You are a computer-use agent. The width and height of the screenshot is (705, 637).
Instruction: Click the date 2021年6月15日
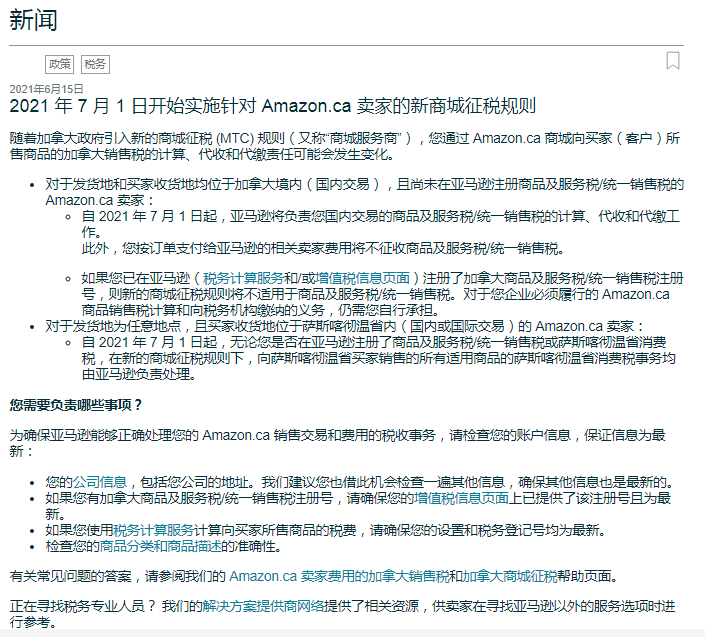46,89
